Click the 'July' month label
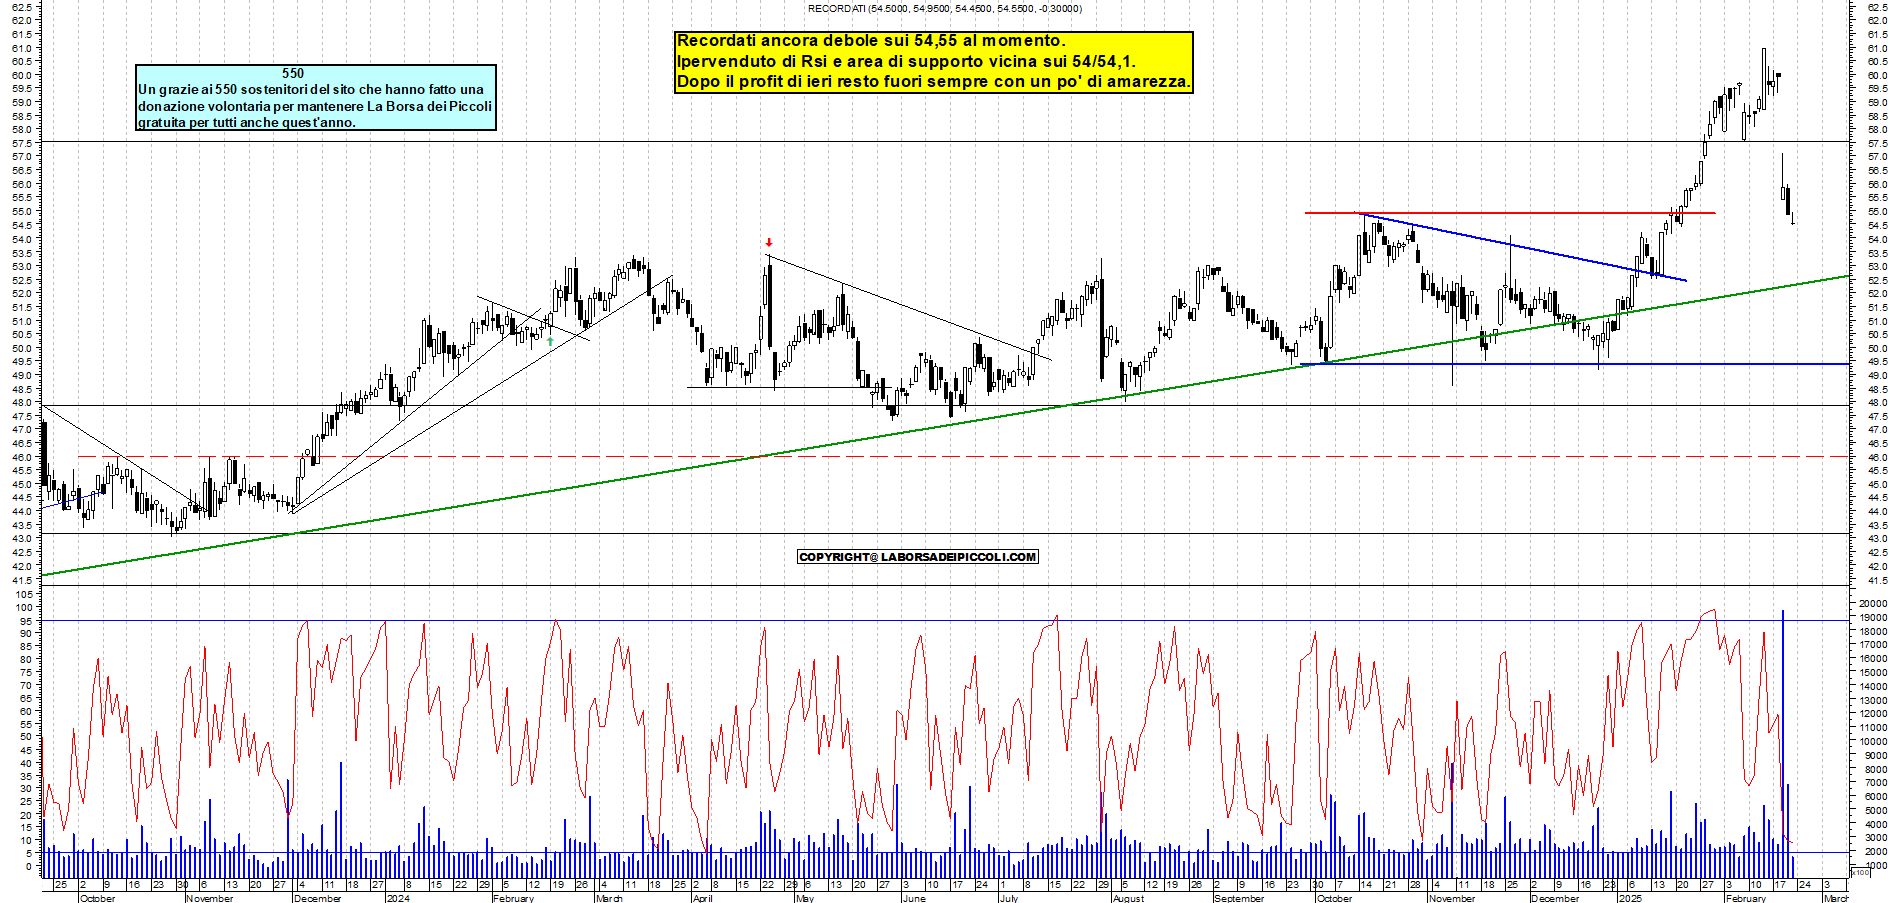The image size is (1890, 903). 1009,898
